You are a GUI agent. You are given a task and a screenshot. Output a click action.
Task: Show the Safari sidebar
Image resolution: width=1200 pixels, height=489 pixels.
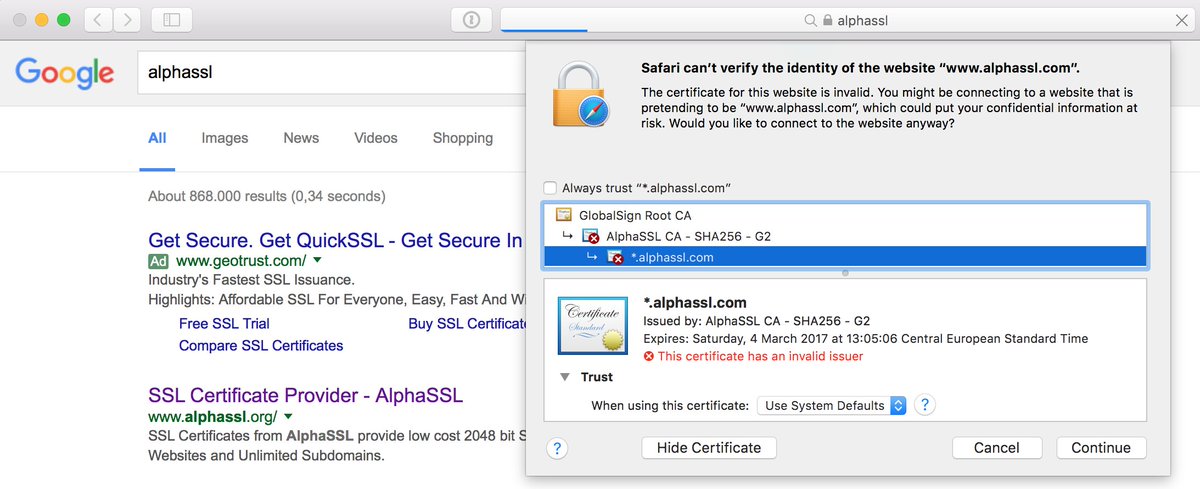172,19
